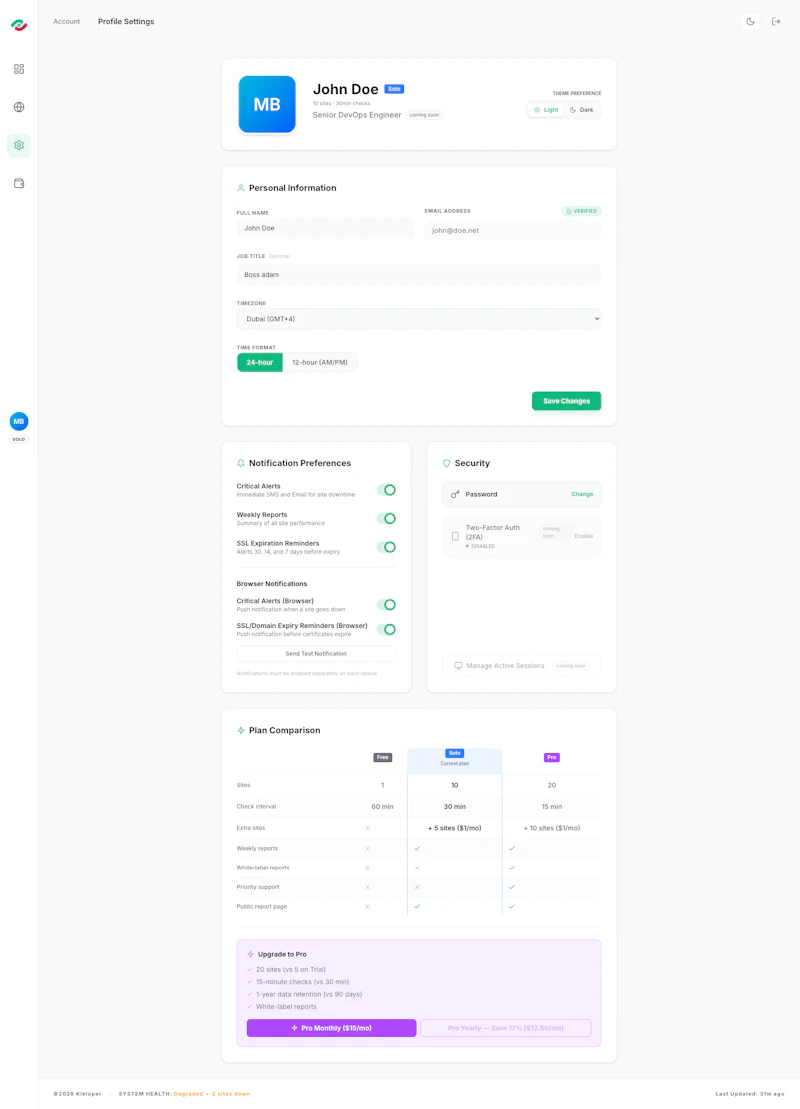The image size is (800, 1109).
Task: Click Enable for Two-Factor Auth
Action: pos(584,536)
